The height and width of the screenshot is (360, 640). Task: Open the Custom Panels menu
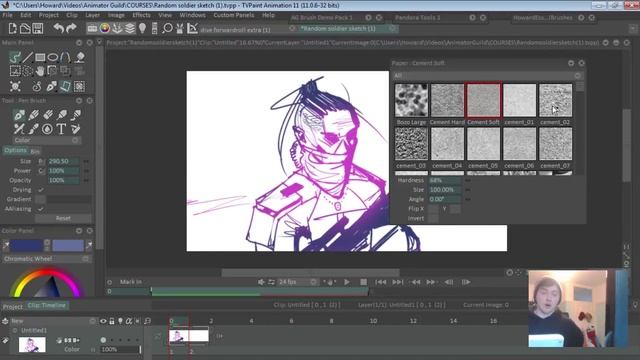point(234,15)
